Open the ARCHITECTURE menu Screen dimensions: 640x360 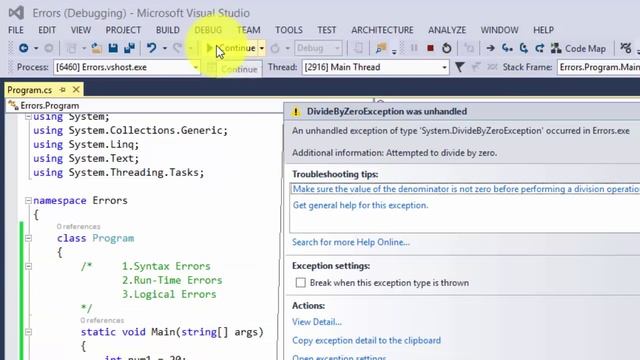click(382, 30)
